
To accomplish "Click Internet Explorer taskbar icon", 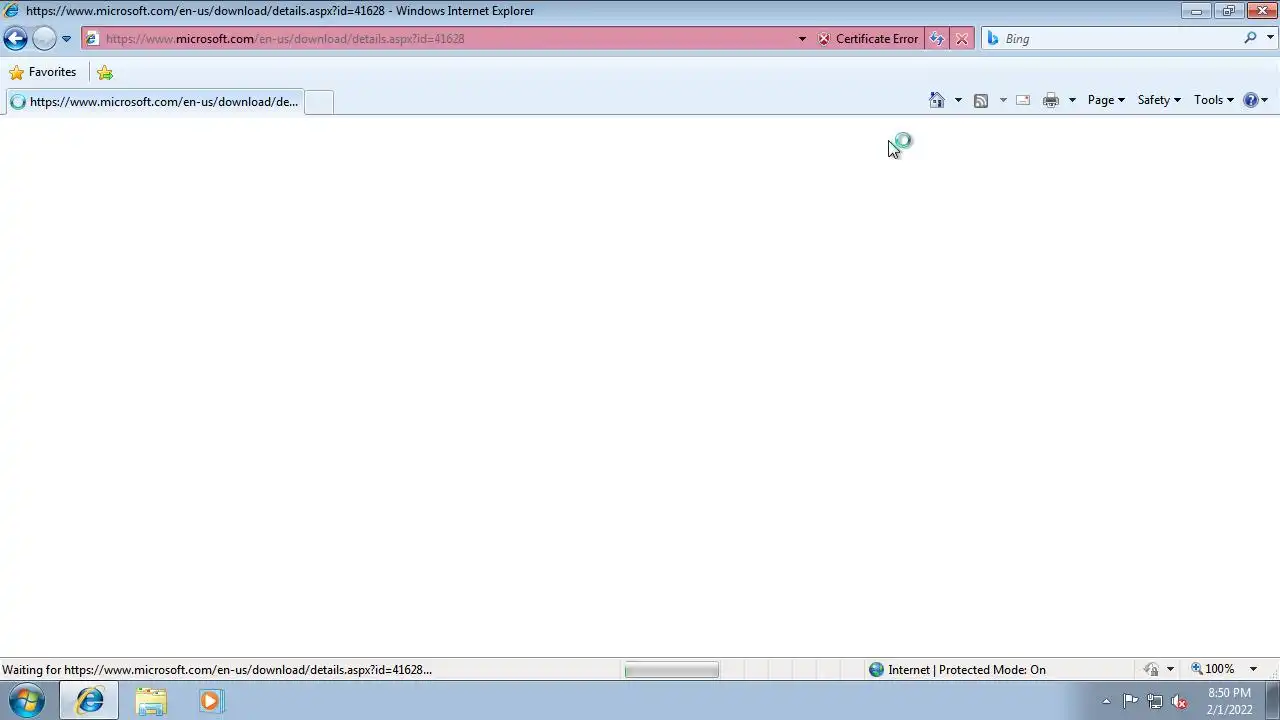I will tap(89, 701).
